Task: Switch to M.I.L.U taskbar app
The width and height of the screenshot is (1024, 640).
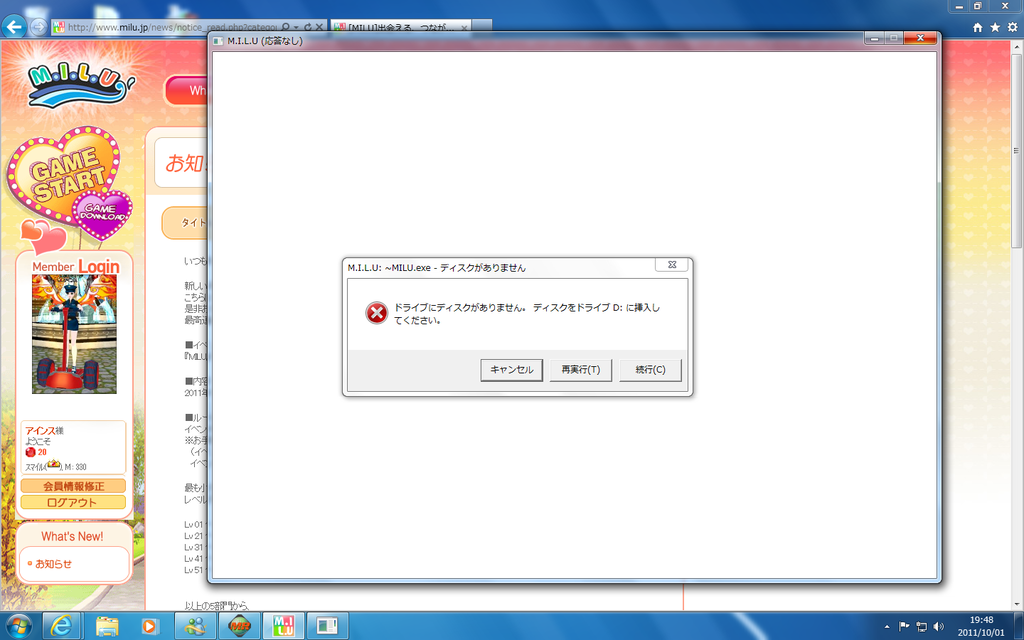Action: tap(283, 626)
